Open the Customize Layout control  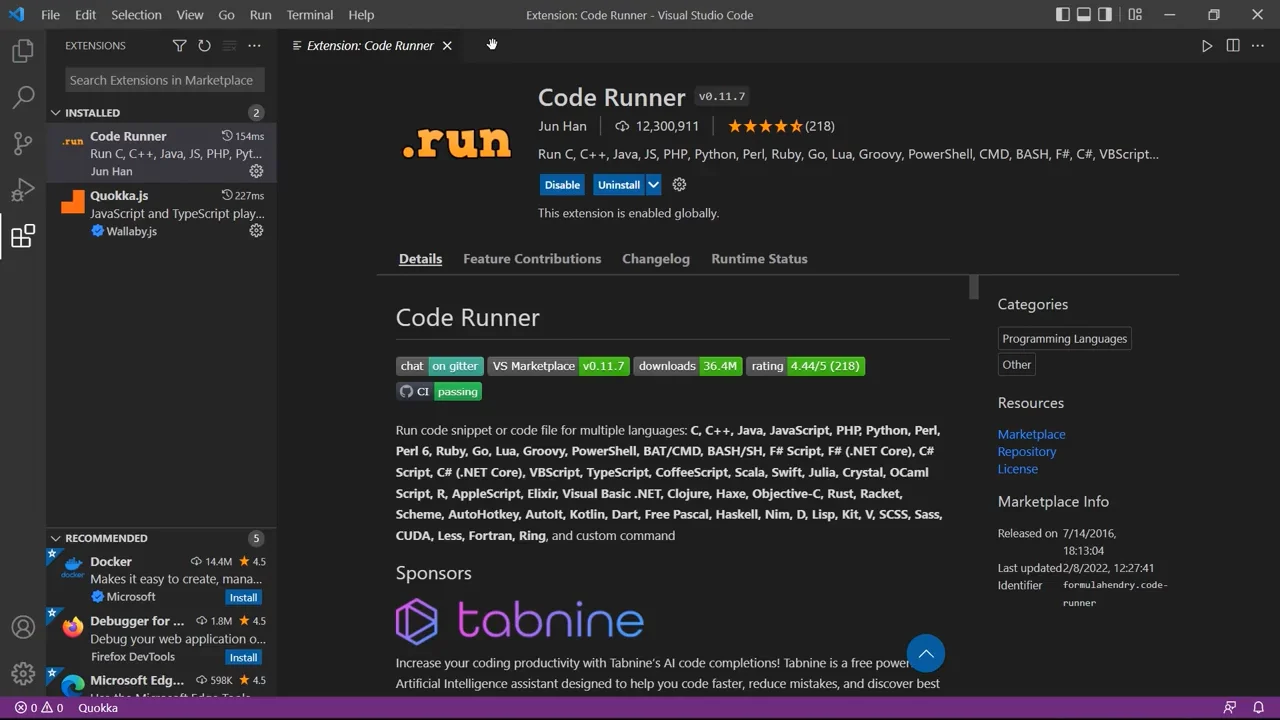(x=1135, y=15)
